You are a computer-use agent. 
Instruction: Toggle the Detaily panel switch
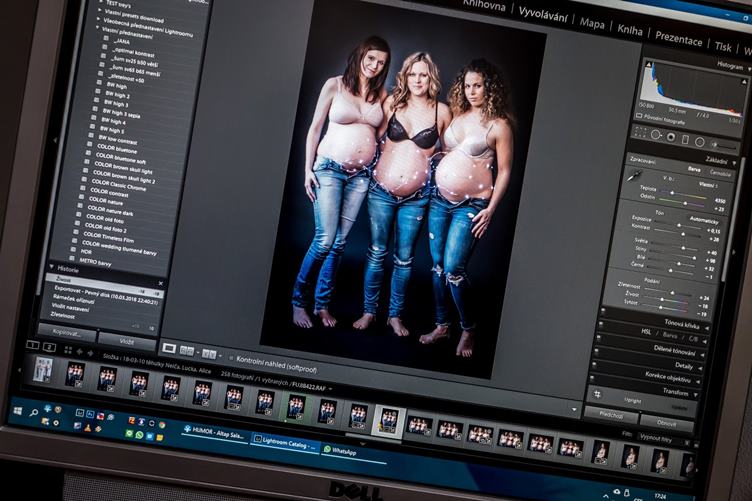[x=596, y=351]
